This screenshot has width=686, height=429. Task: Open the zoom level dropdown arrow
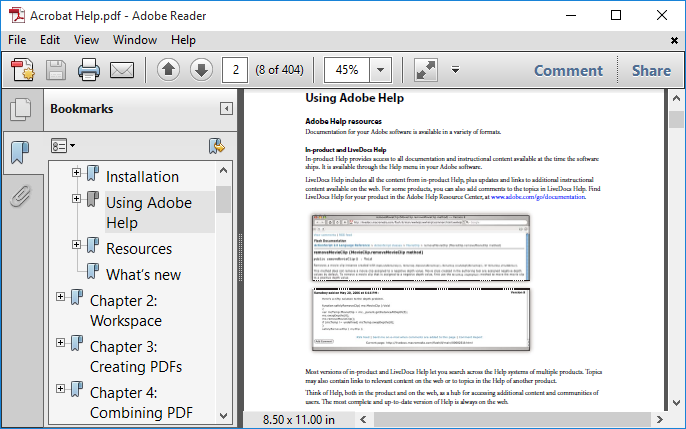(x=381, y=70)
